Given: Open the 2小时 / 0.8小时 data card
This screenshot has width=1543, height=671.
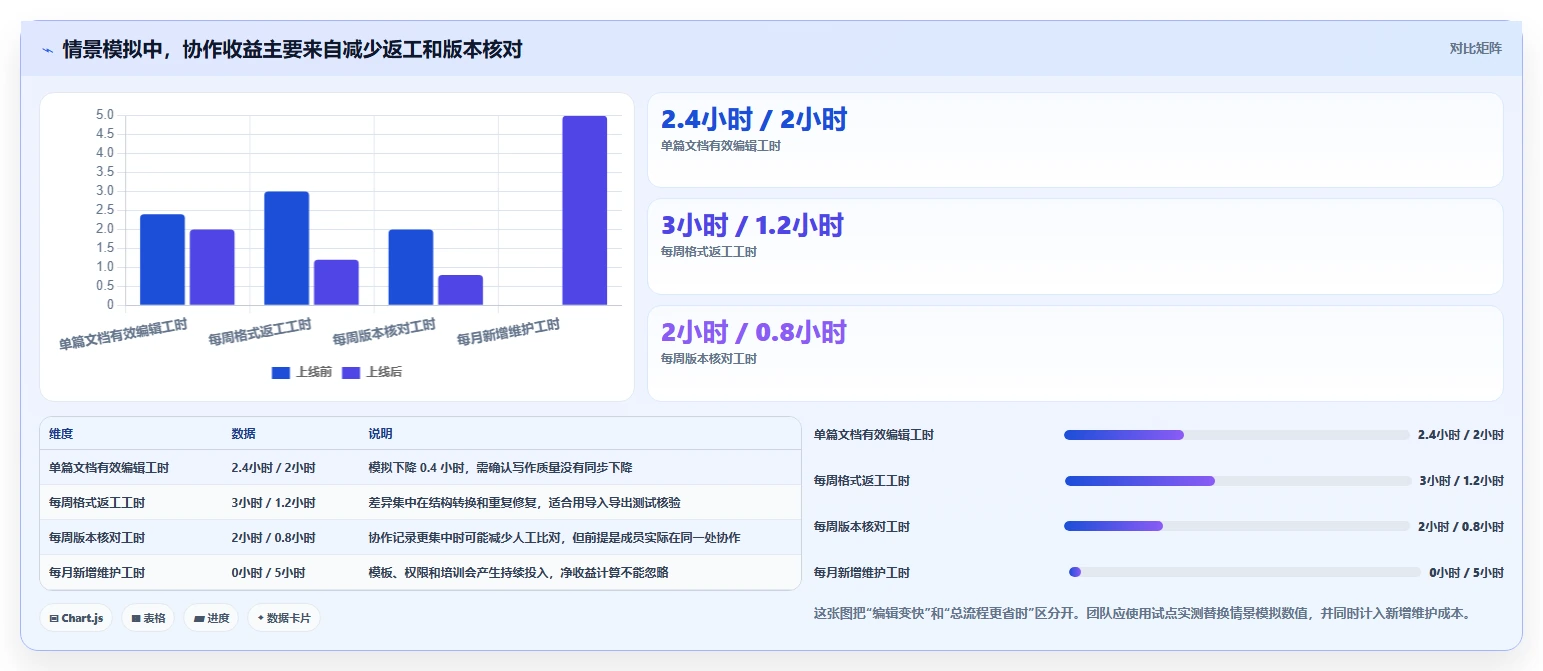Looking at the screenshot, I should click(1075, 353).
